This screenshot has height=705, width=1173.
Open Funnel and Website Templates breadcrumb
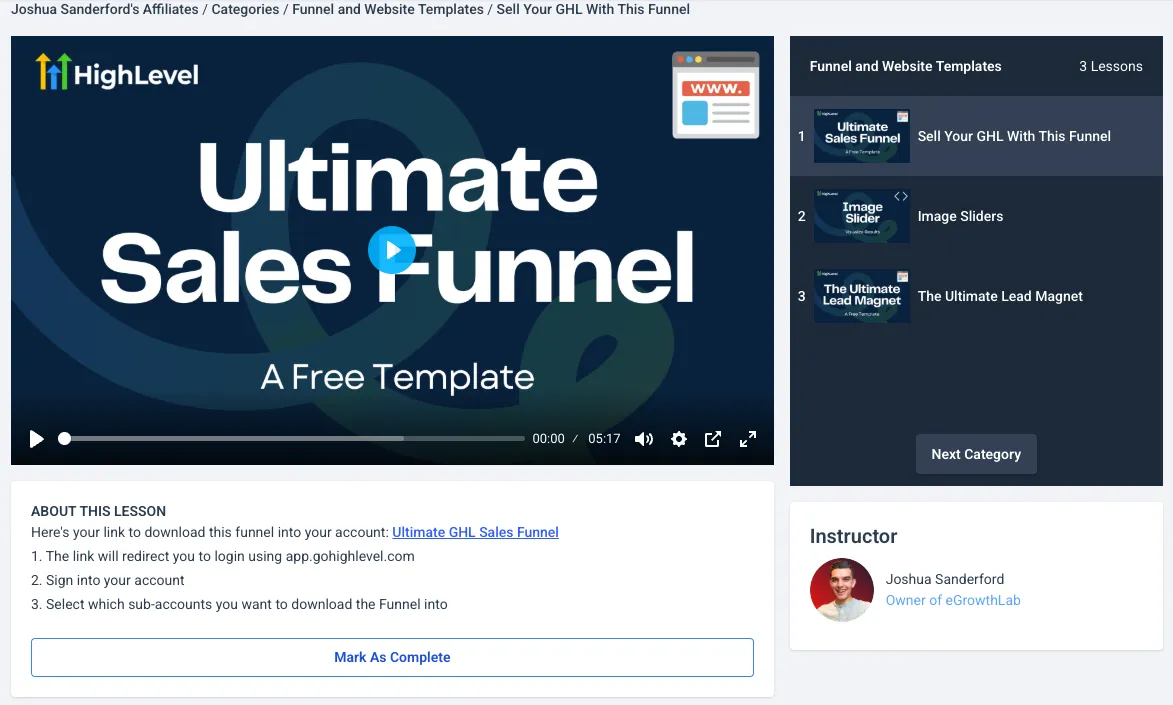pyautogui.click(x=388, y=10)
